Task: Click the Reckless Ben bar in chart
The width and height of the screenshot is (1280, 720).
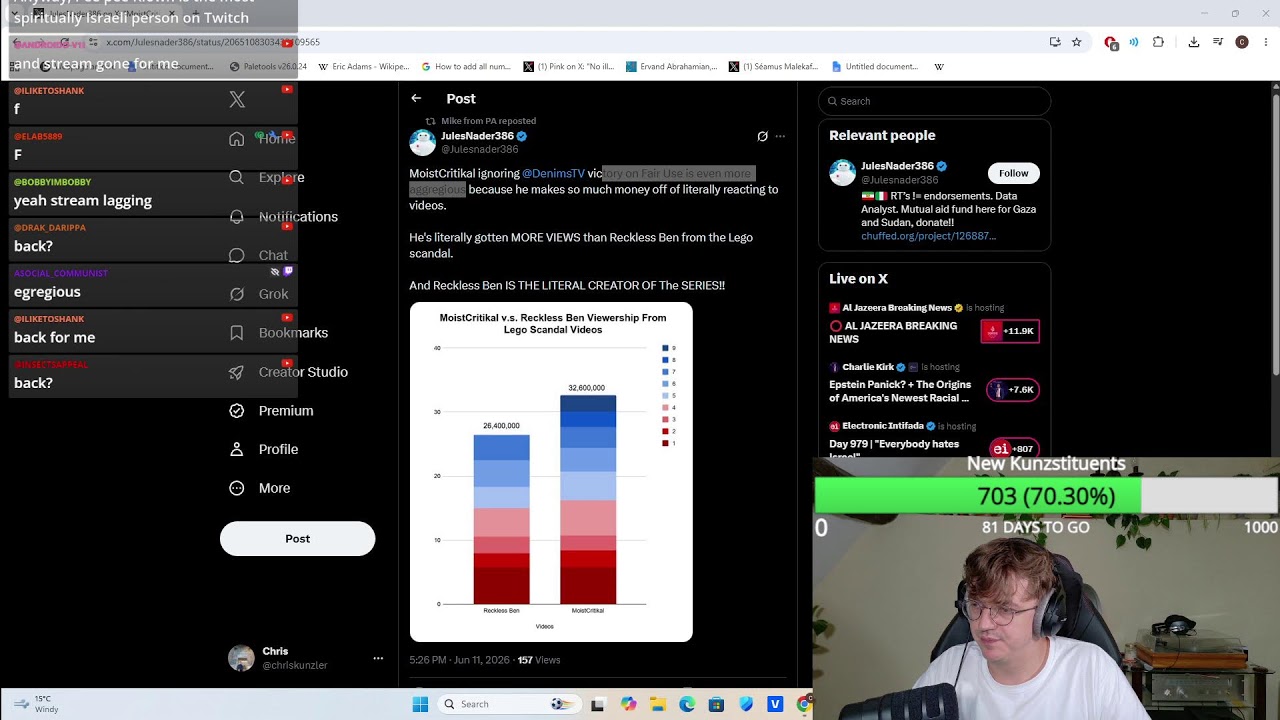Action: click(501, 519)
